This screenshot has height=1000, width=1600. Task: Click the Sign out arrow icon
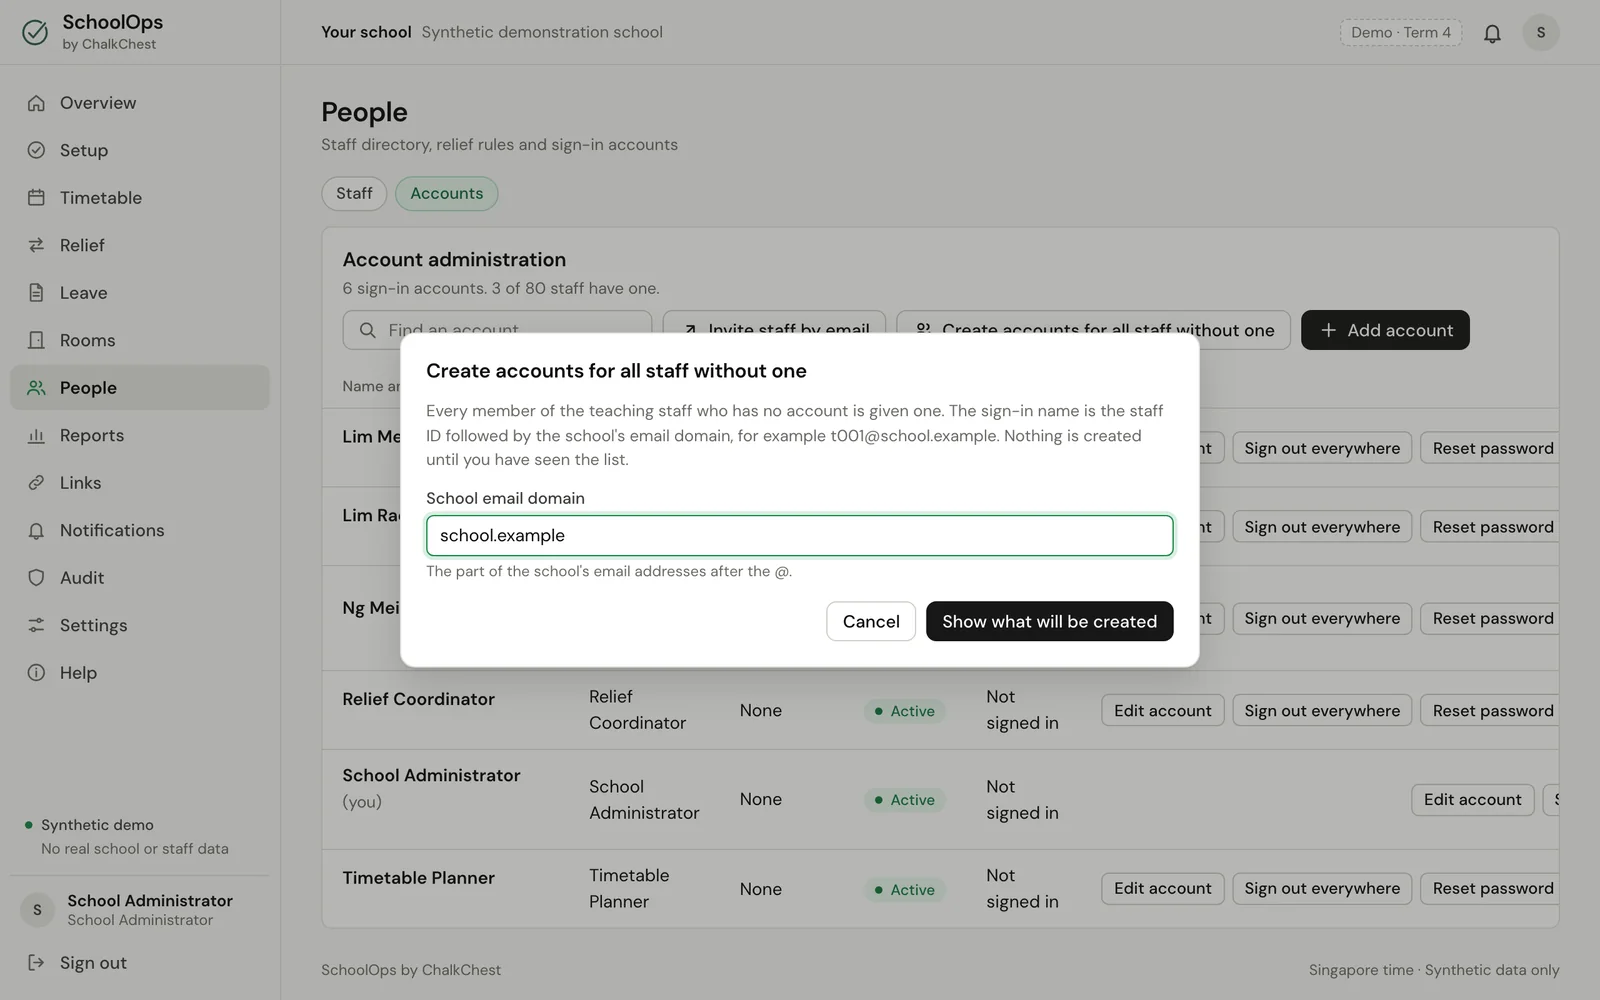36,963
